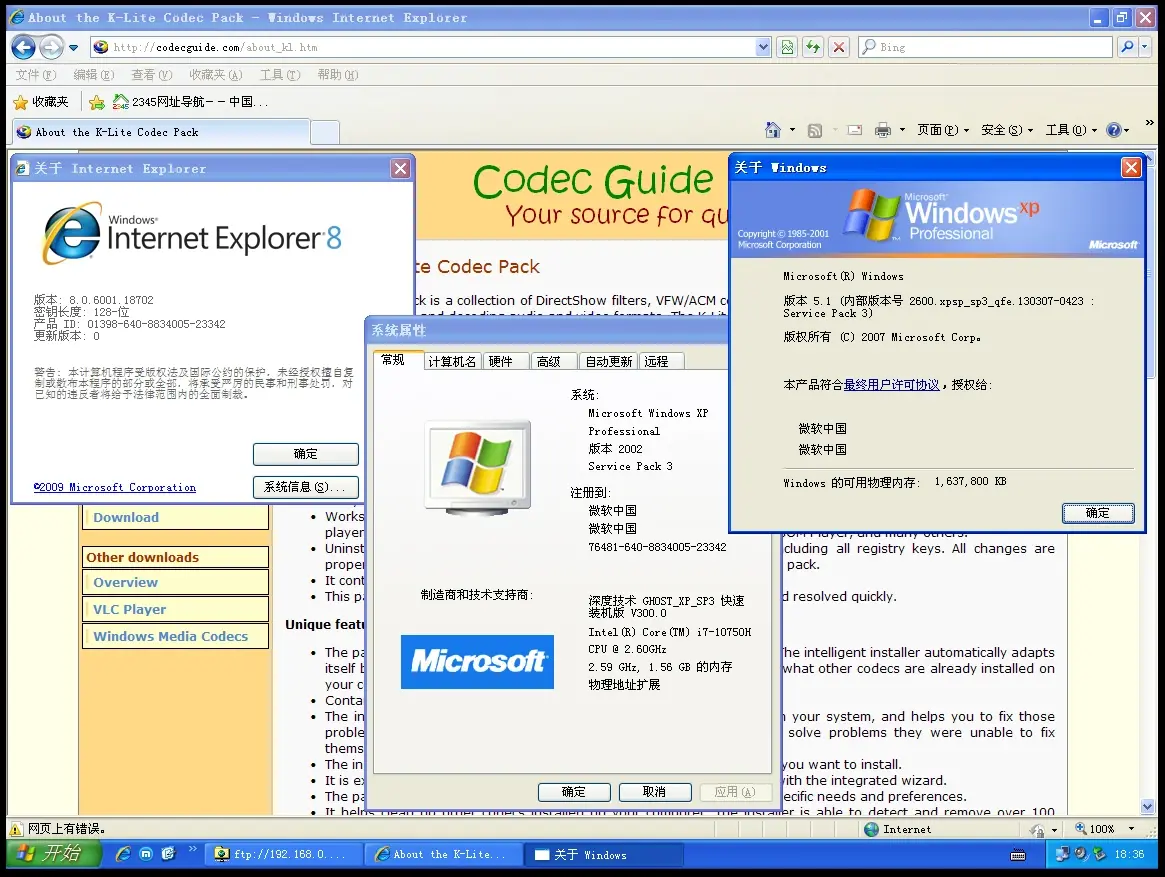Screen dimensions: 1165x877
Task: Click 确定 in the 关于 Windows dialog
Action: point(1098,513)
